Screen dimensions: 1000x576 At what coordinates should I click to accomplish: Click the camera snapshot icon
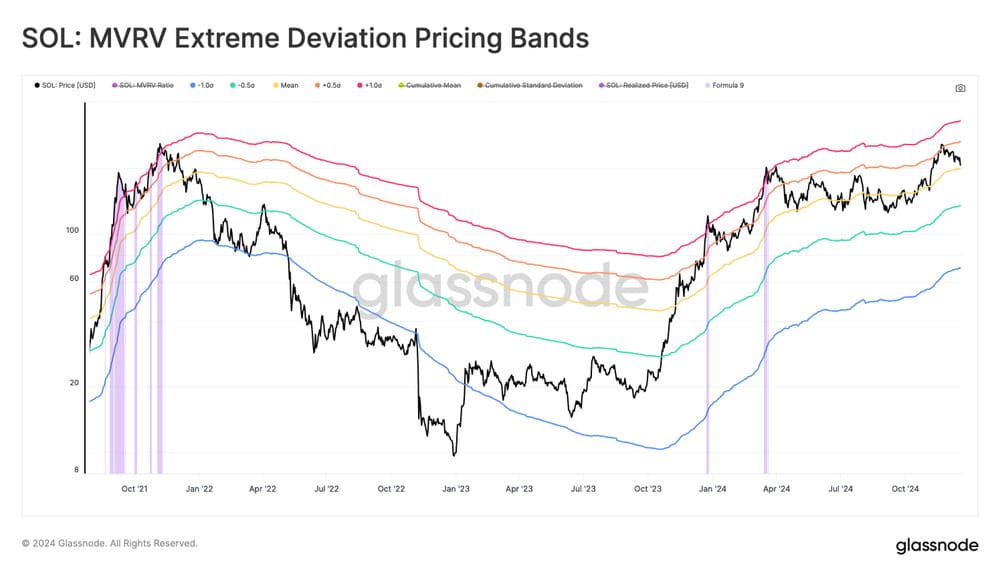(x=960, y=88)
